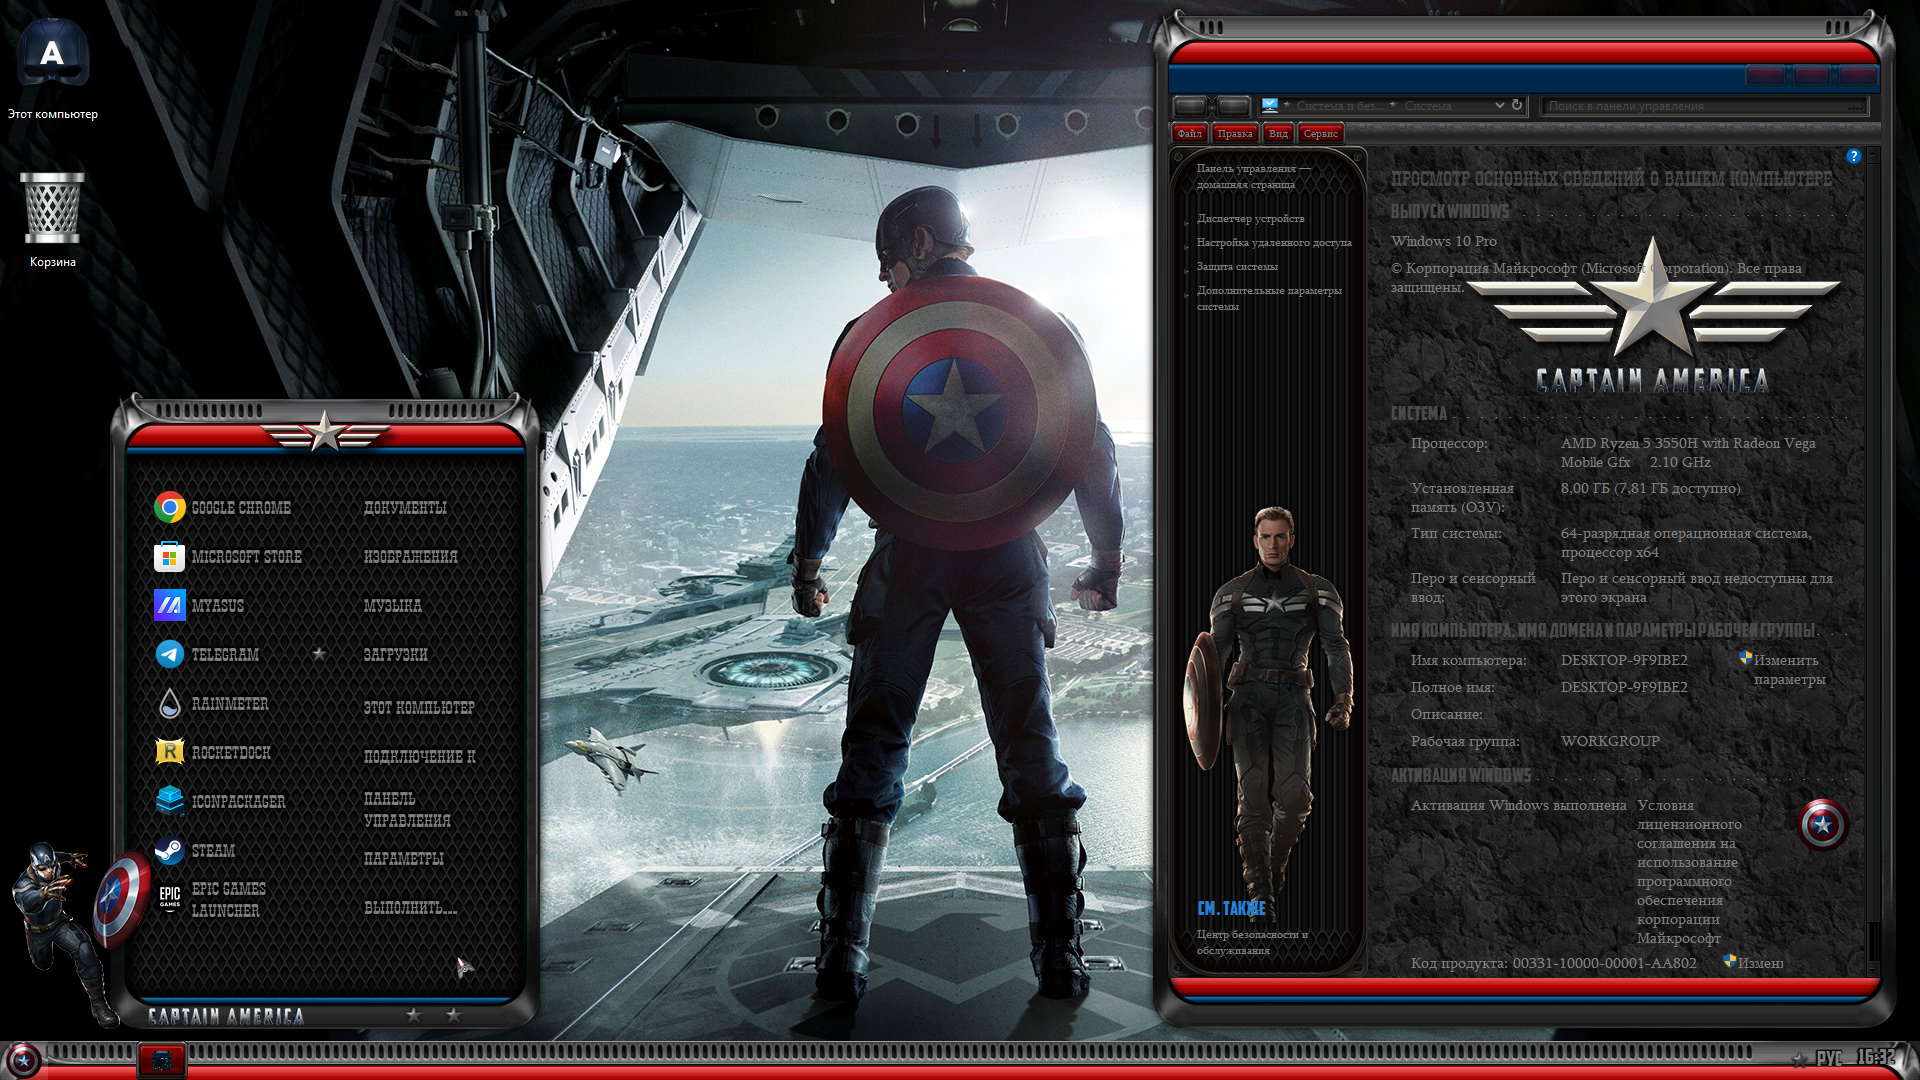Open the Сервис menu
The height and width of the screenshot is (1080, 1920).
point(1320,133)
